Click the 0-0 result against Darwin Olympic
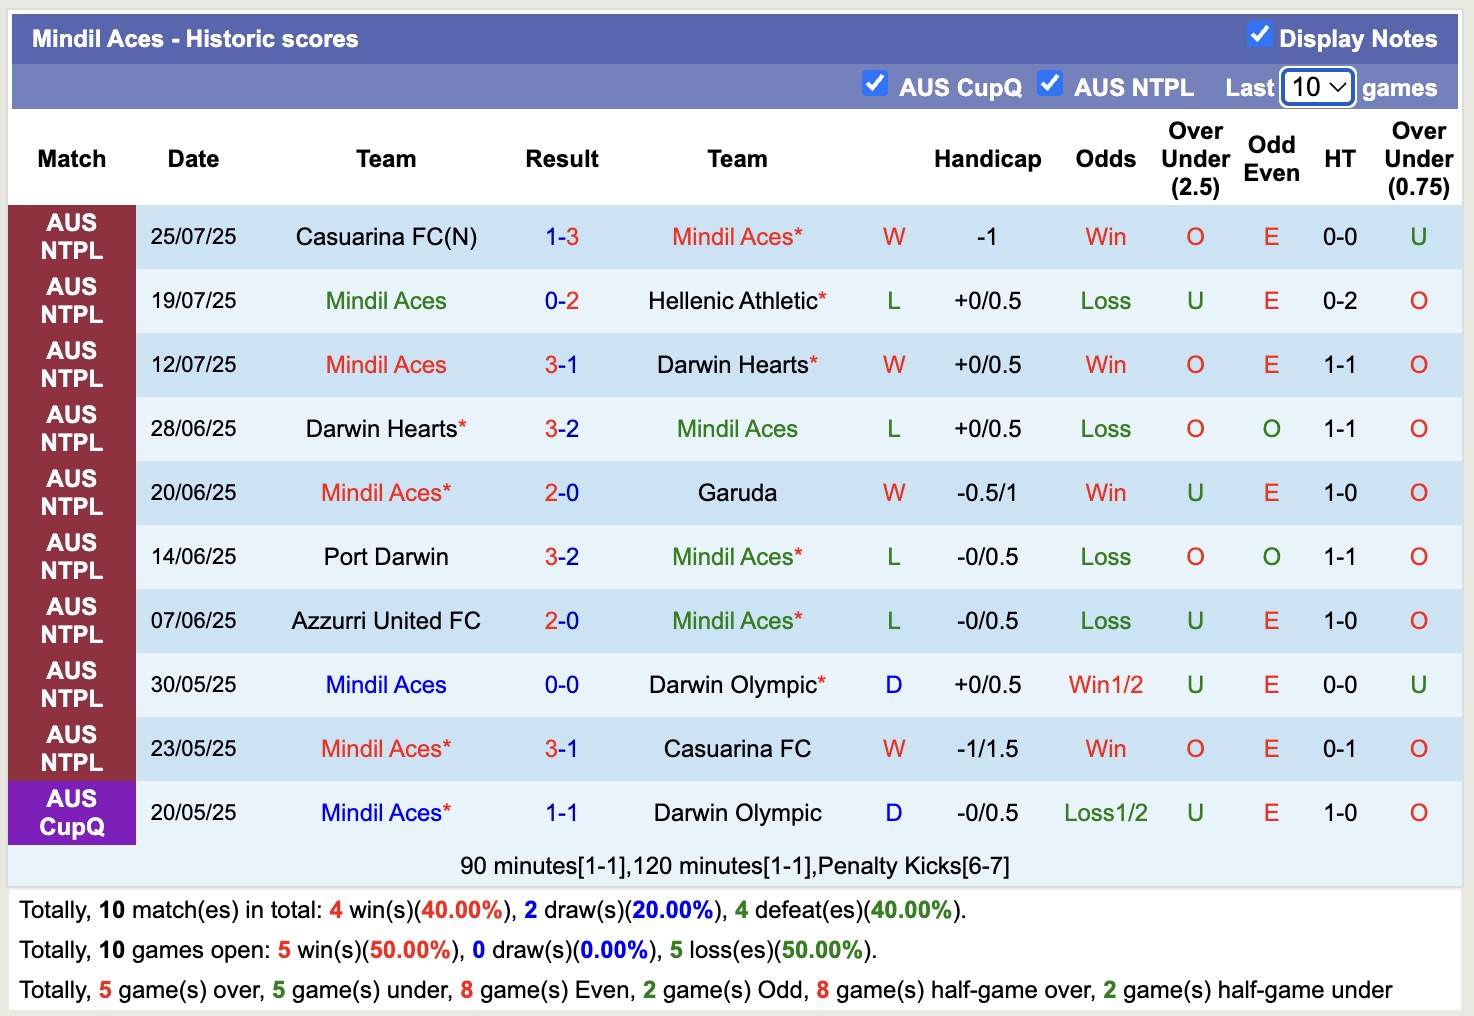The width and height of the screenshot is (1474, 1016). 561,685
